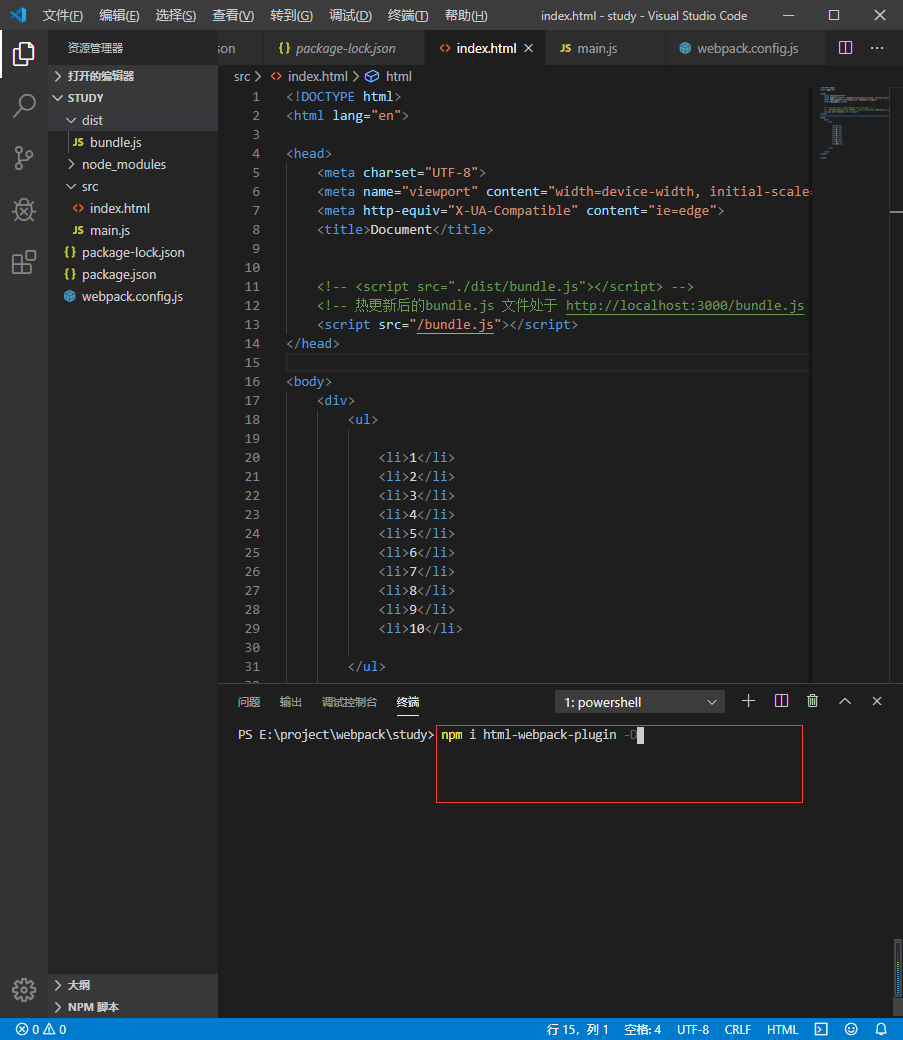Follow the localhost:3000/bundle.js link
This screenshot has height=1040, width=903.
pyautogui.click(x=685, y=306)
